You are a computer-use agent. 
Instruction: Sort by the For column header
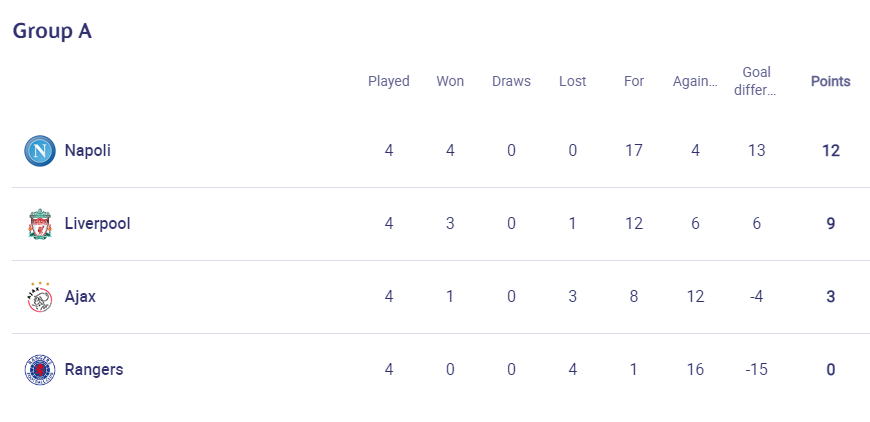pos(634,81)
